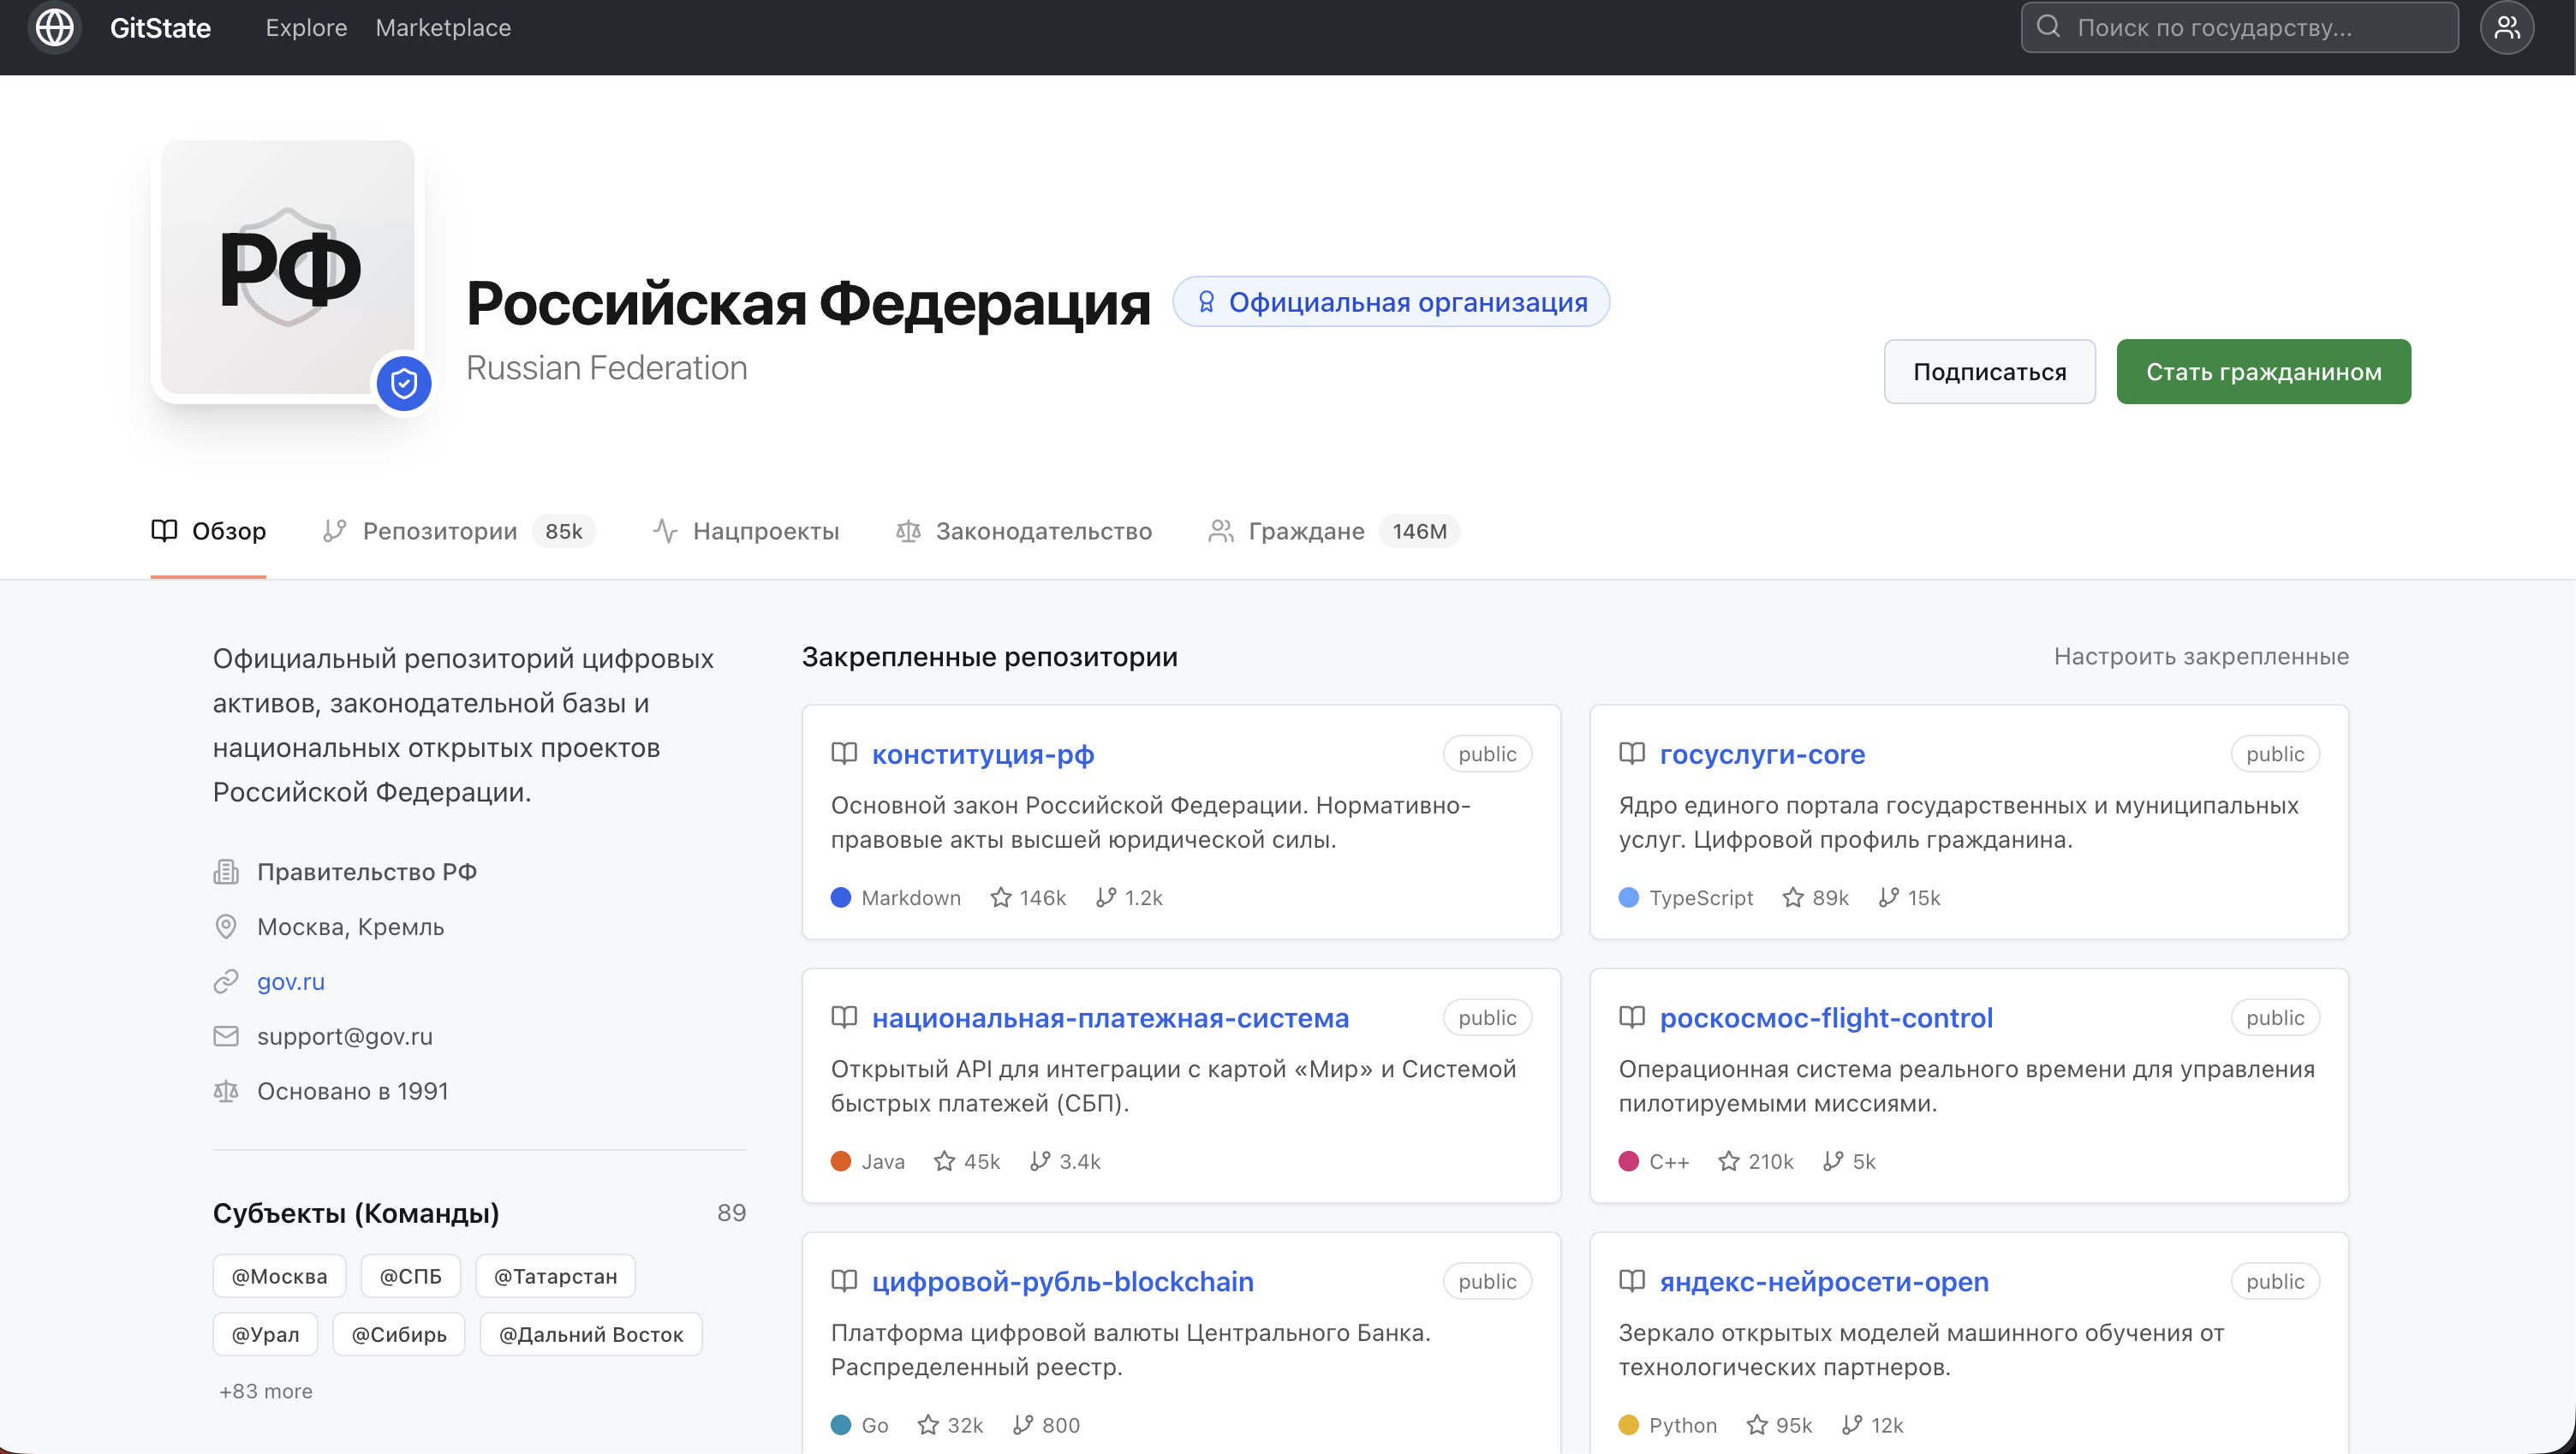
Task: Open the gov.ru website link
Action: (290, 981)
